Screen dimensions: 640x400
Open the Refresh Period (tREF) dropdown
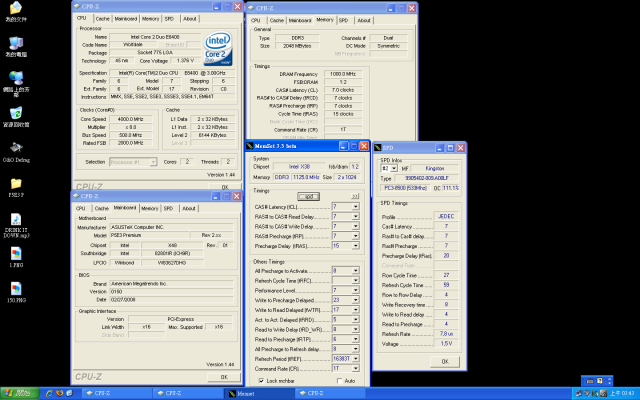pos(355,359)
